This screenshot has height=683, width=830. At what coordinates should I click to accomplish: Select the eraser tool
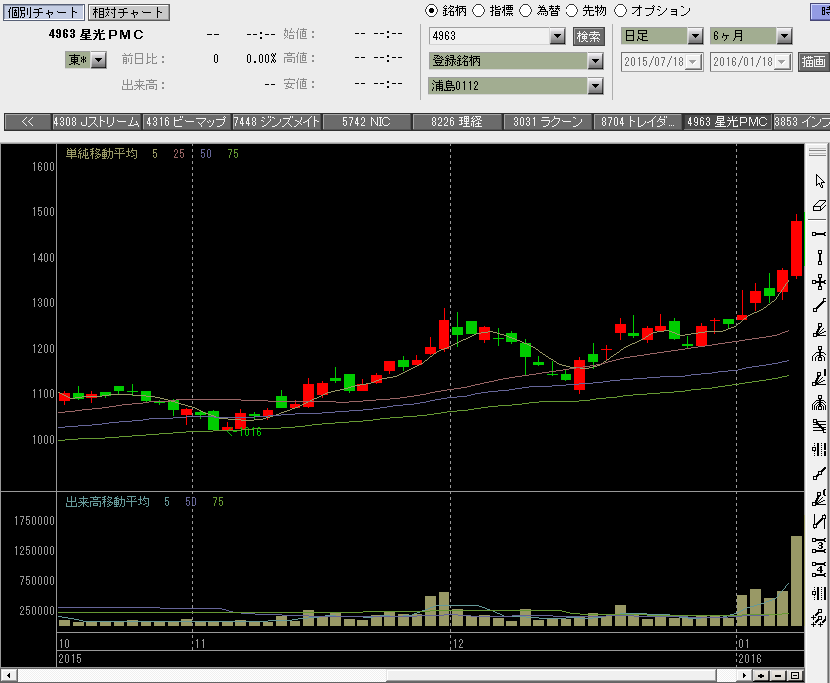(x=819, y=205)
